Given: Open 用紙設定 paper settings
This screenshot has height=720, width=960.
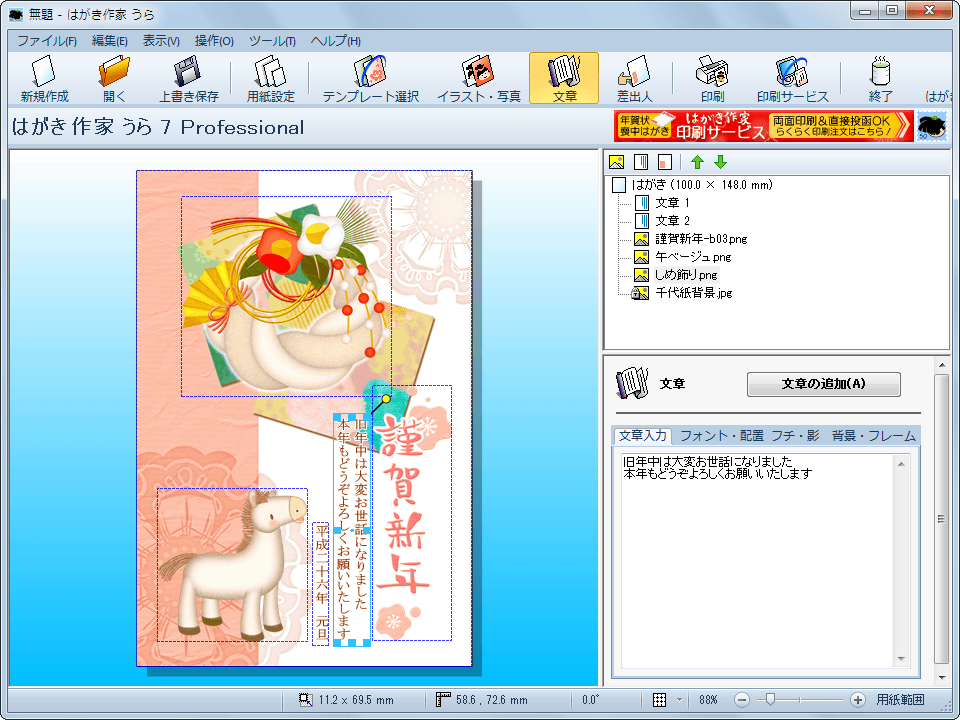Looking at the screenshot, I should point(270,78).
